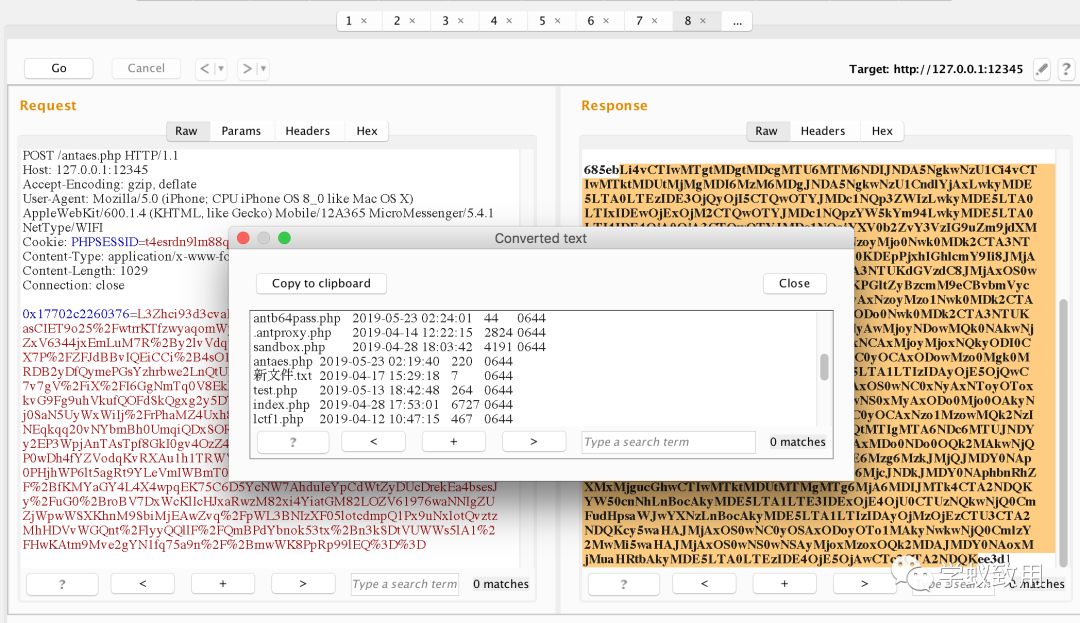Click antb64pass.php in converted text
This screenshot has width=1080, height=623.
pyautogui.click(x=297, y=318)
